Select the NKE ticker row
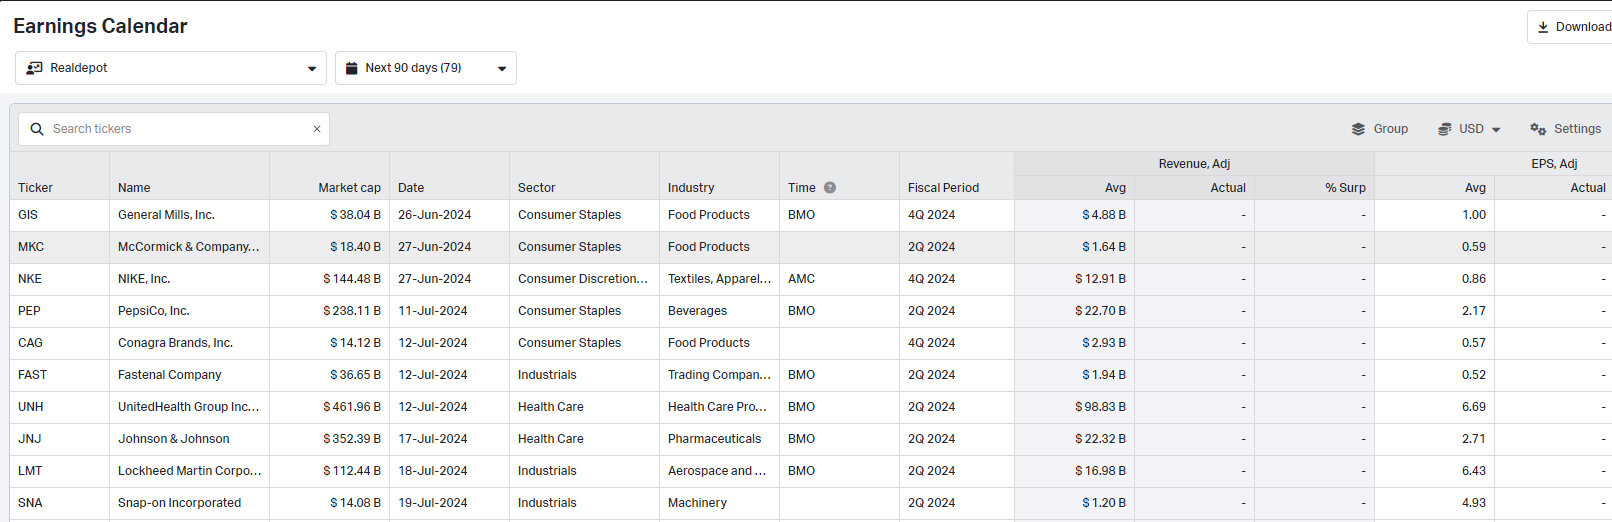The image size is (1612, 522). 30,279
